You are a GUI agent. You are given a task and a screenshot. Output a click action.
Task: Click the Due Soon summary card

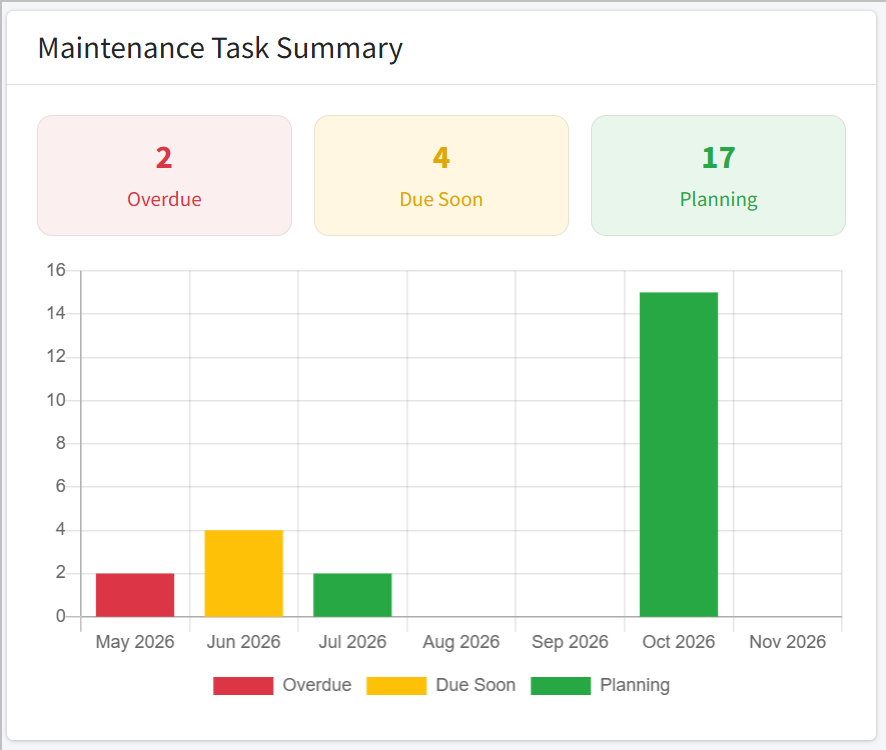(x=441, y=175)
